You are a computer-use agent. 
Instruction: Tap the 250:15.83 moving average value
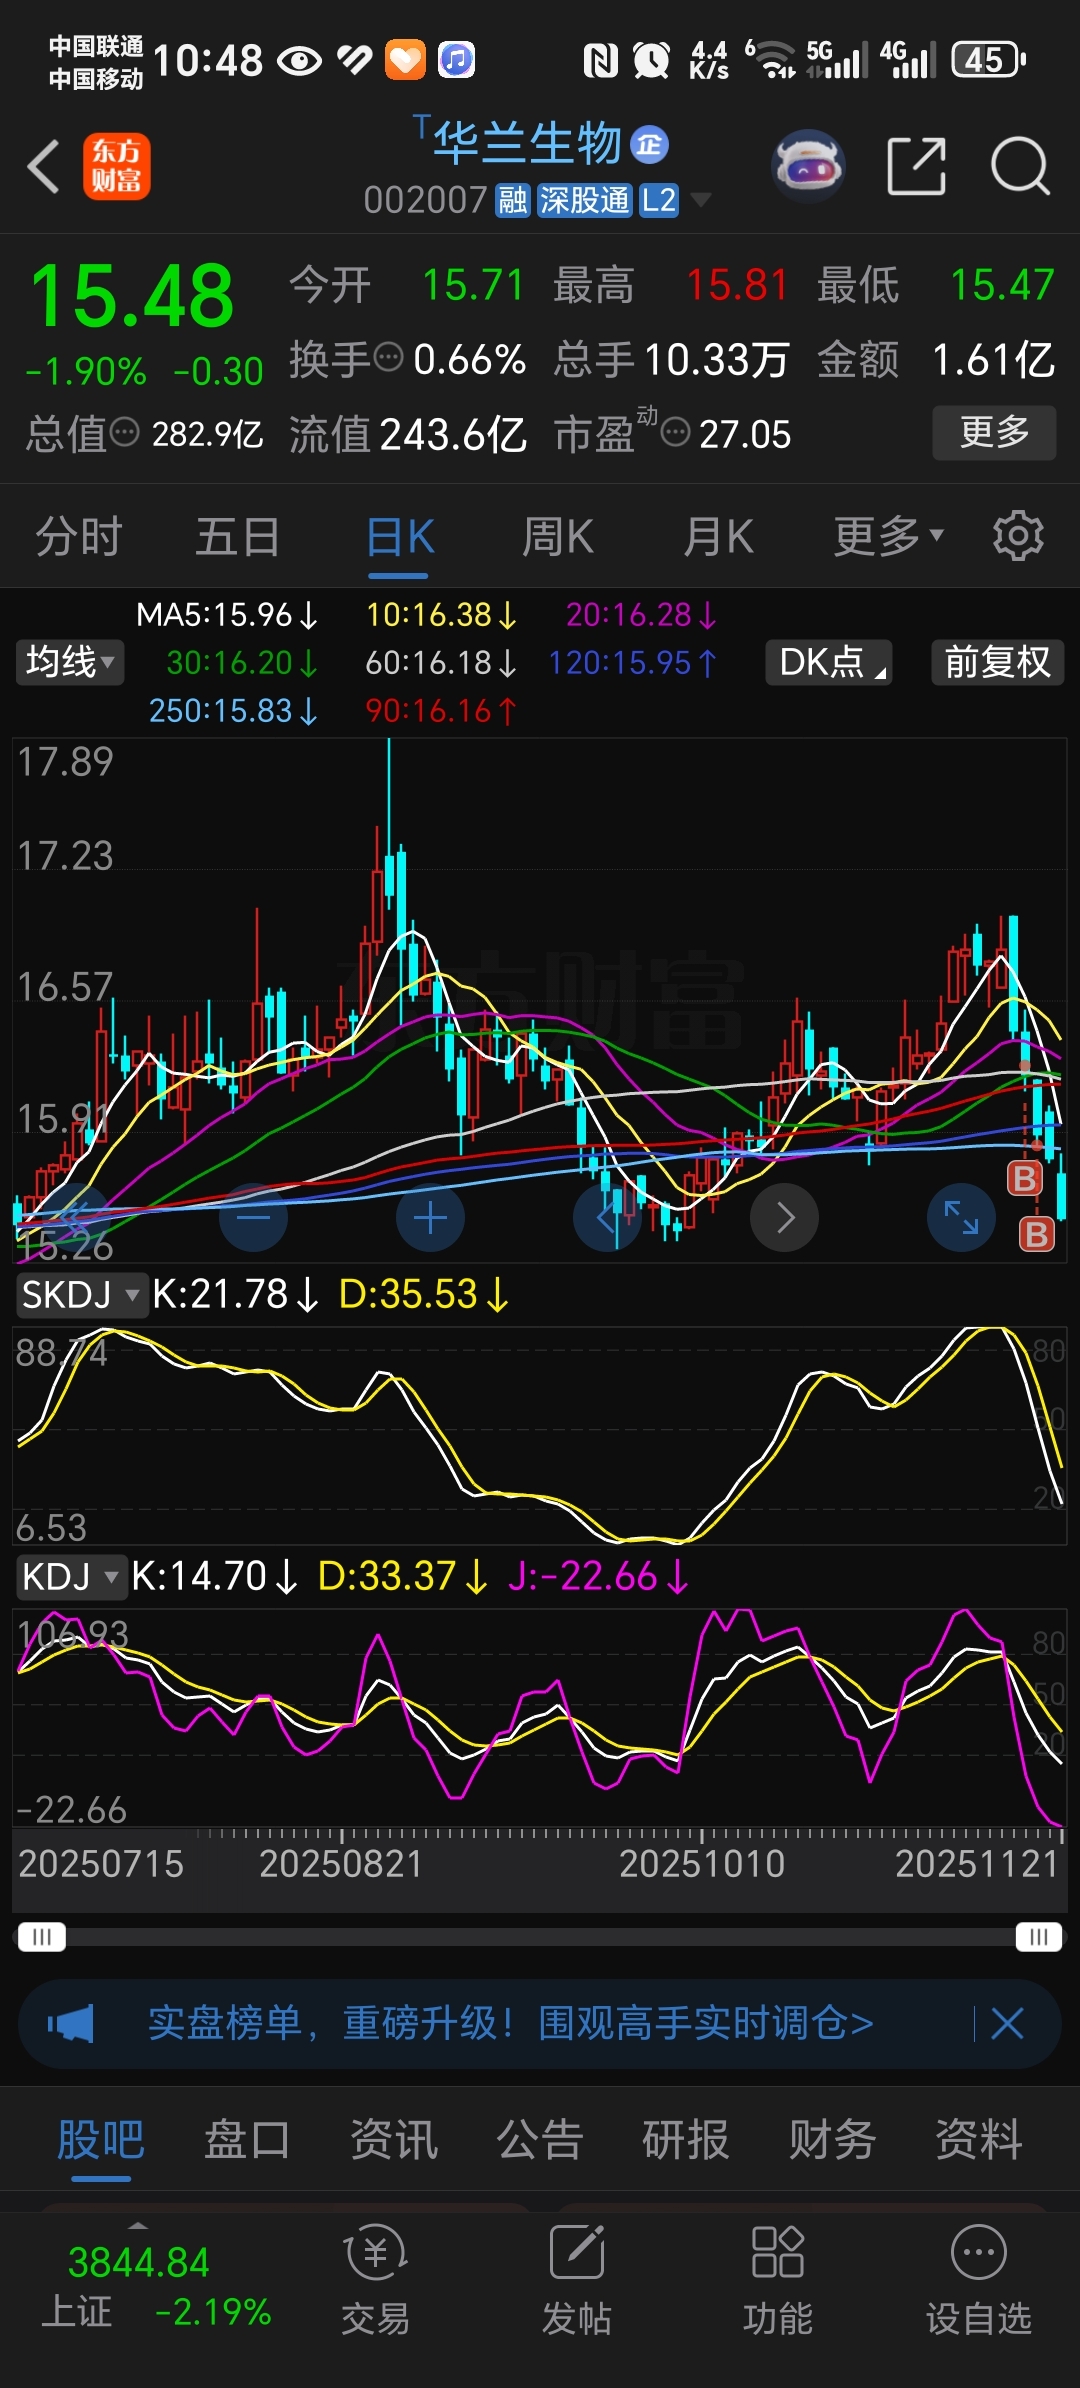[234, 711]
